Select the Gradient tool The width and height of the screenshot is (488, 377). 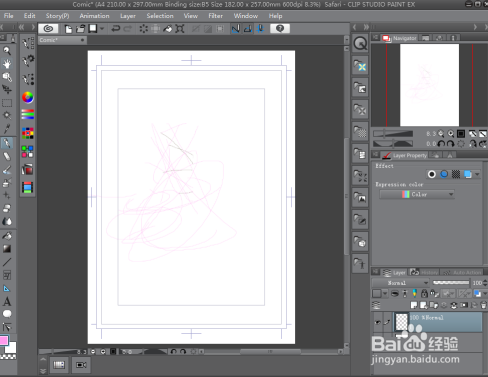pos(7,249)
